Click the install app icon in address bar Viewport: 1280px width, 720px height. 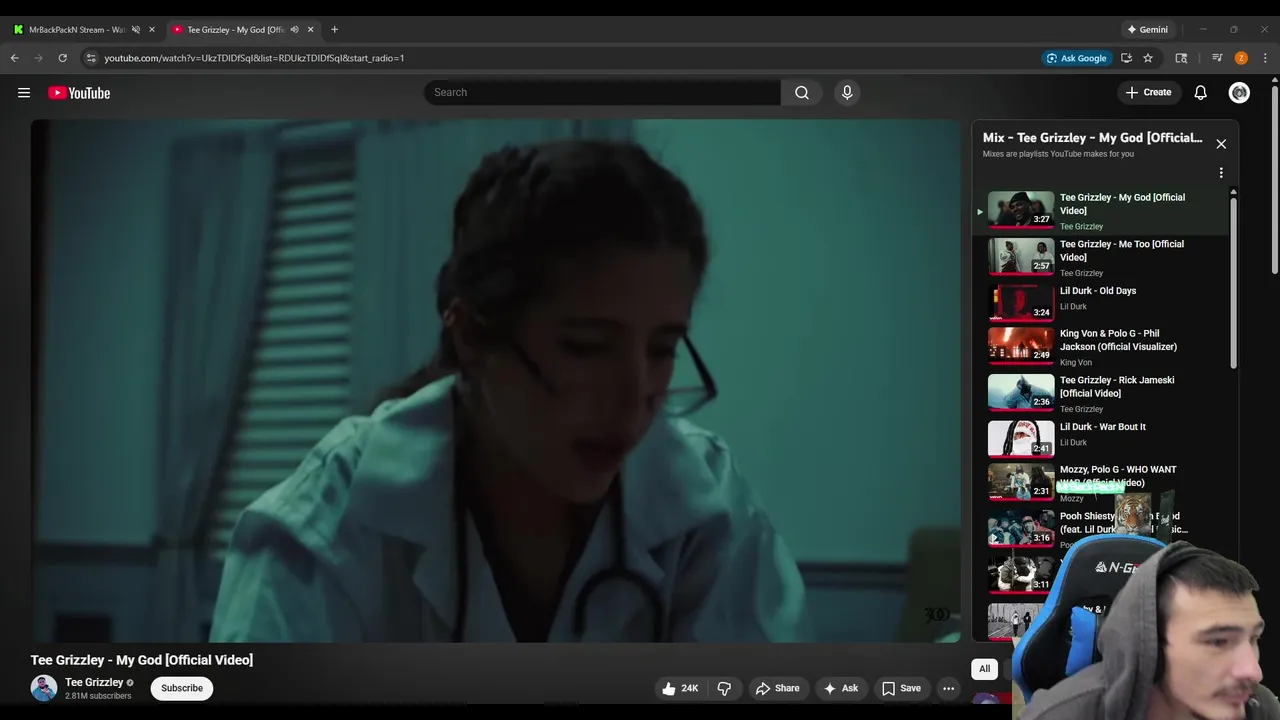(x=1126, y=58)
